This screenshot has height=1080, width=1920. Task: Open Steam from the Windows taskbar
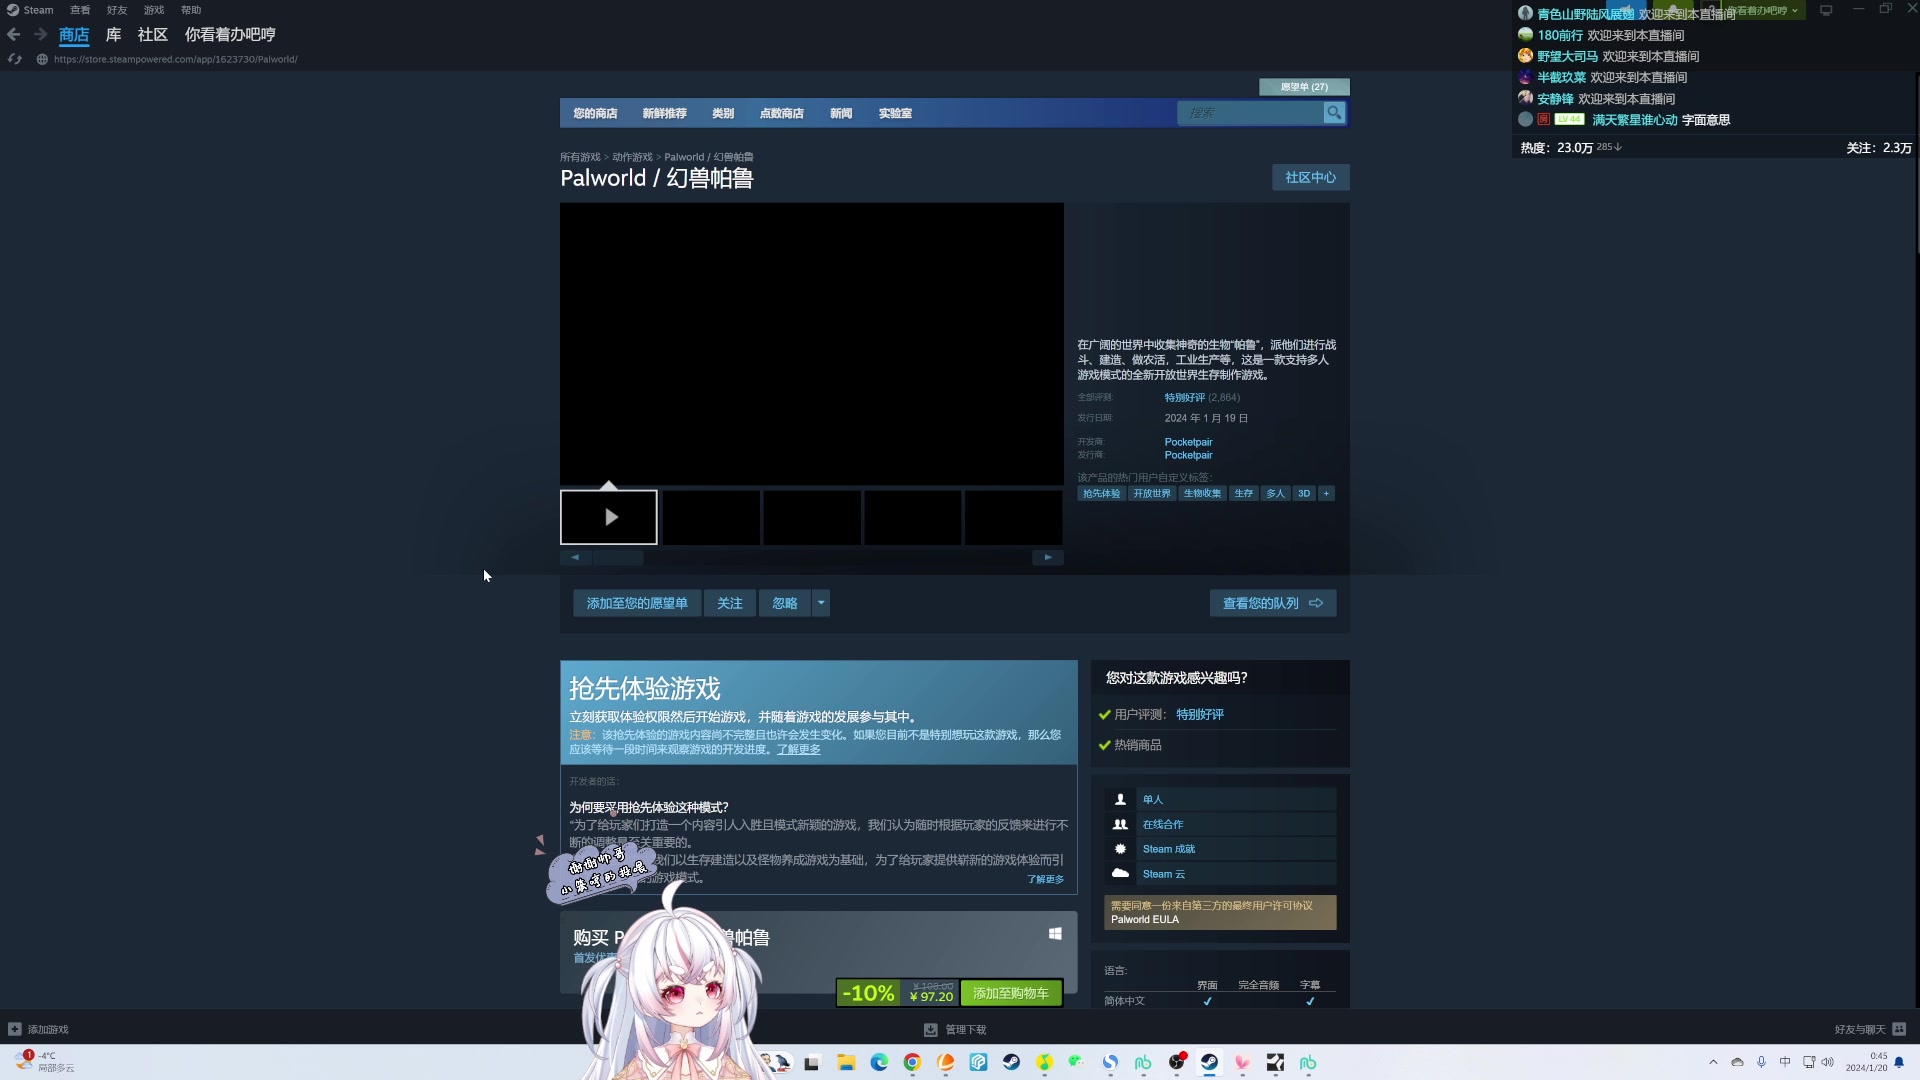click(1211, 1063)
